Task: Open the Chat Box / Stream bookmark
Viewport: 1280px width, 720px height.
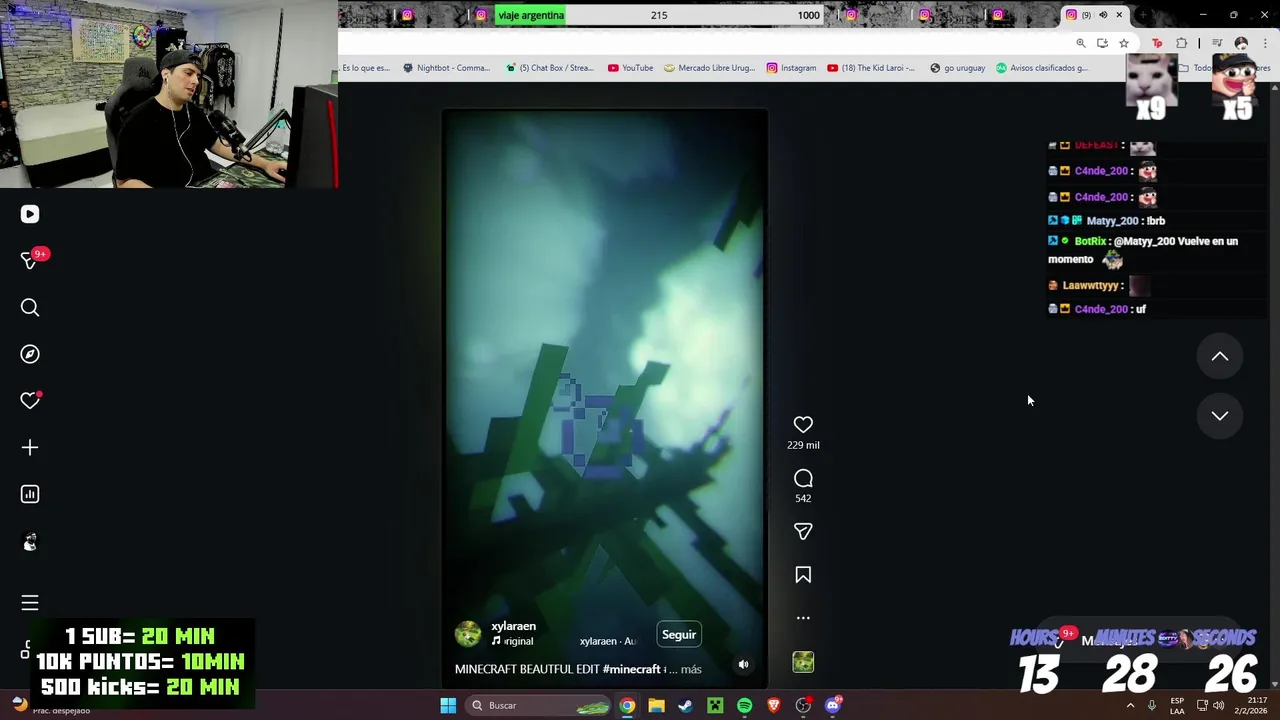Action: click(x=549, y=68)
